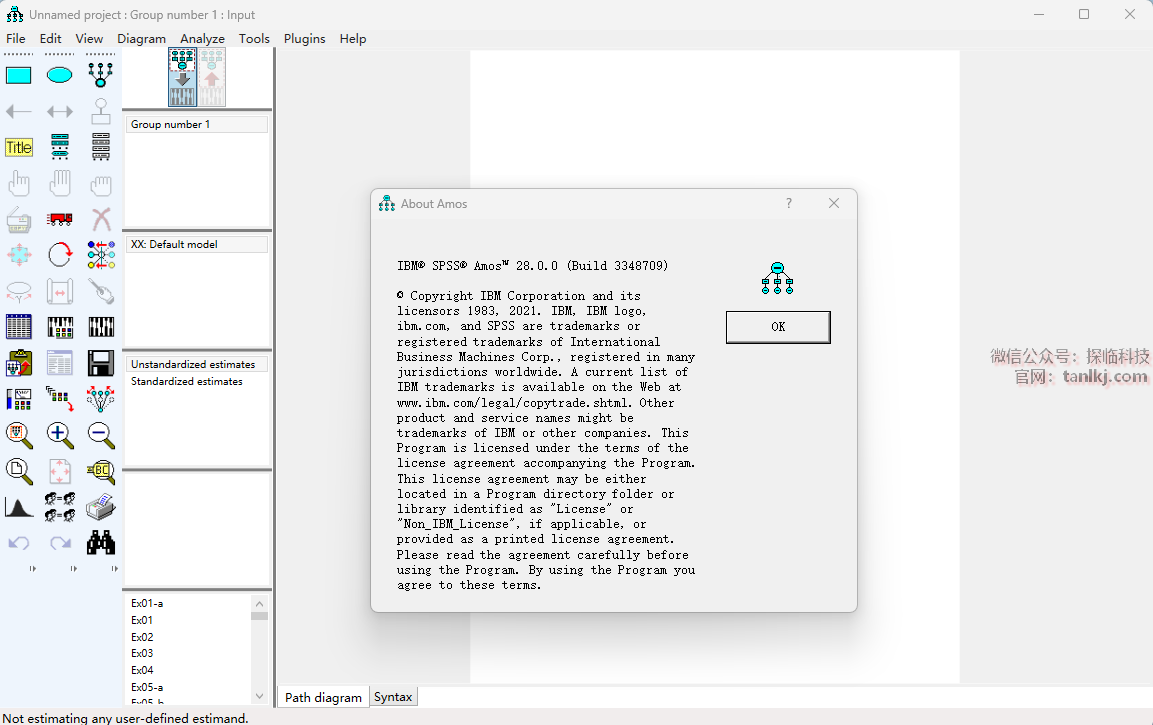The image size is (1153, 725).
Task: Click the rotate indicators circular arrow icon
Action: tap(60, 255)
